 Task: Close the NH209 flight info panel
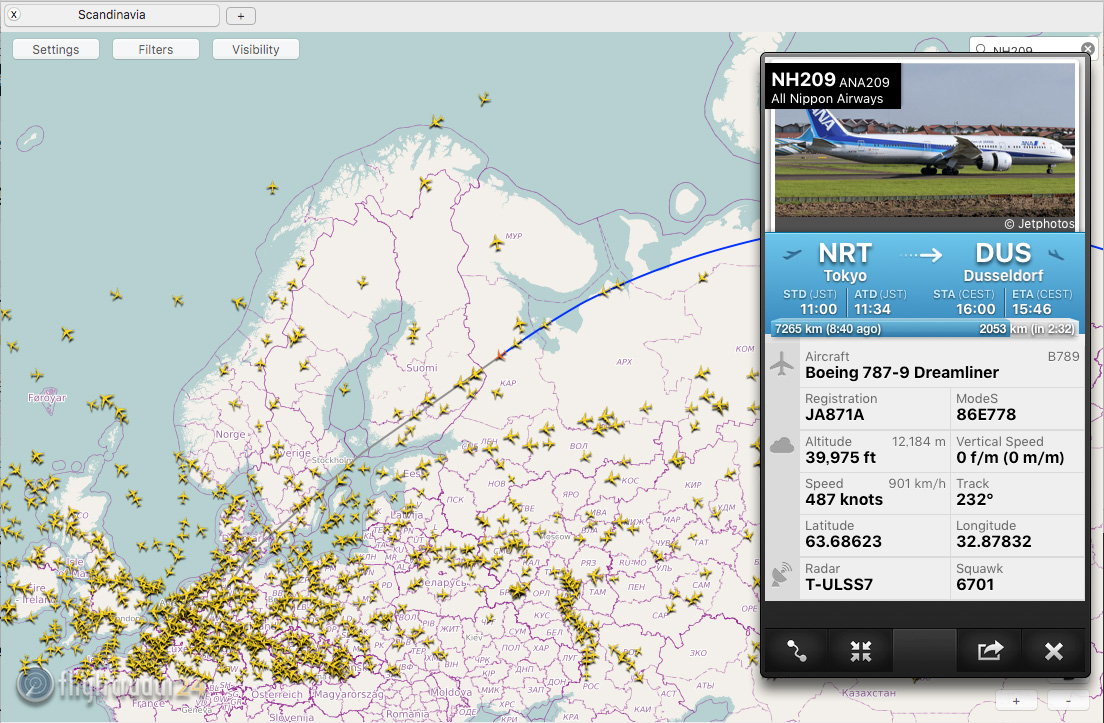(x=1053, y=650)
